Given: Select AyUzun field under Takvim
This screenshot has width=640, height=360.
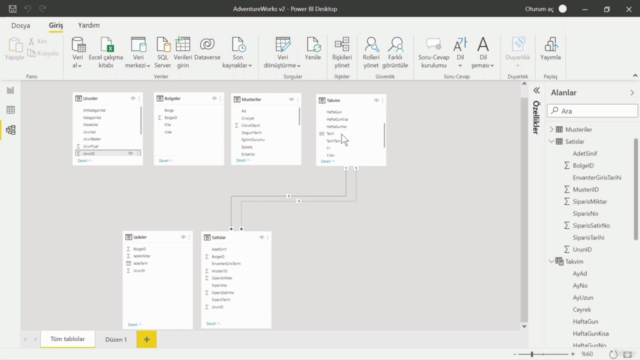Looking at the screenshot, I should coord(583,298).
